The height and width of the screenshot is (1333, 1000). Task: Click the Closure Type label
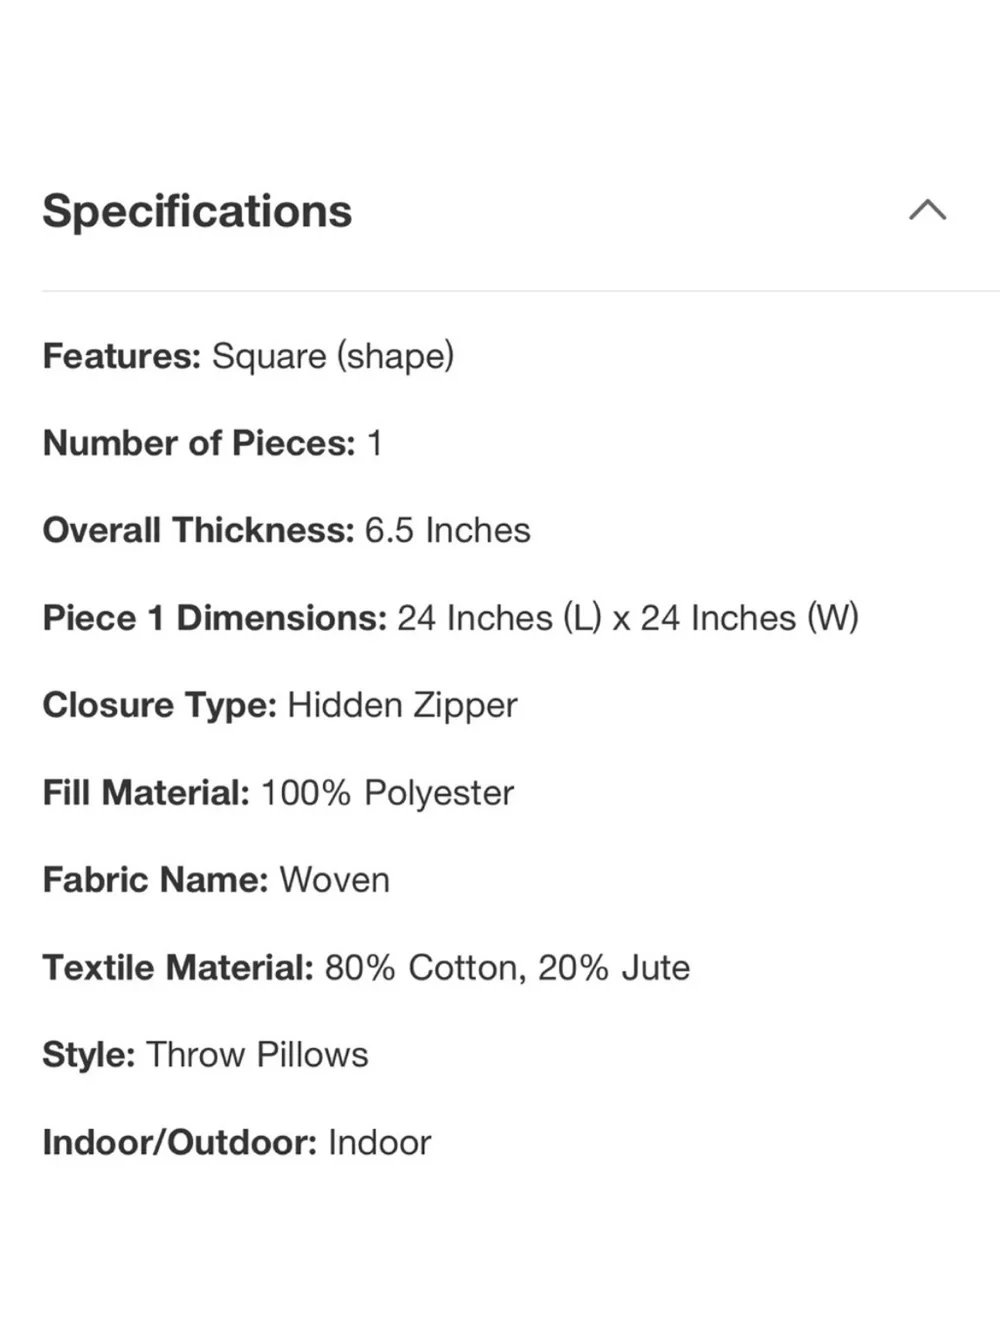tap(159, 706)
